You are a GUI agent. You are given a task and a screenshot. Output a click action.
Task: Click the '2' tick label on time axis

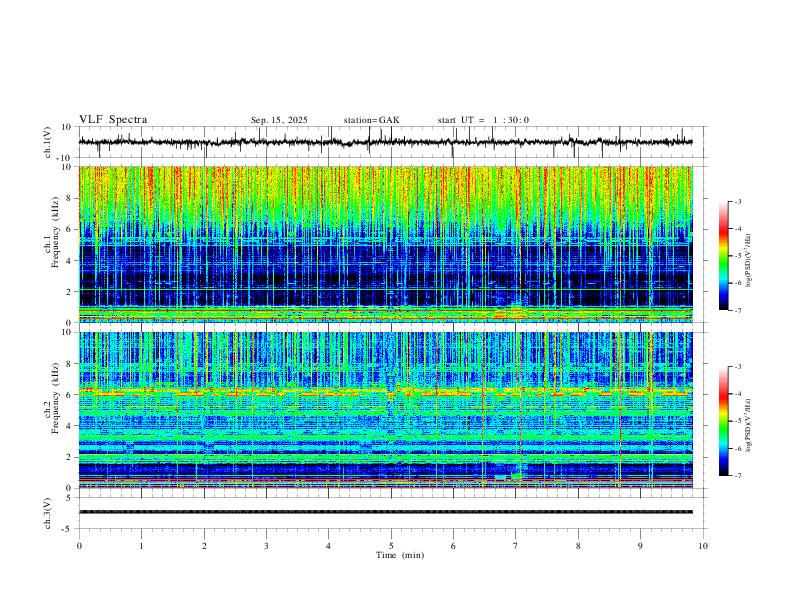204,546
